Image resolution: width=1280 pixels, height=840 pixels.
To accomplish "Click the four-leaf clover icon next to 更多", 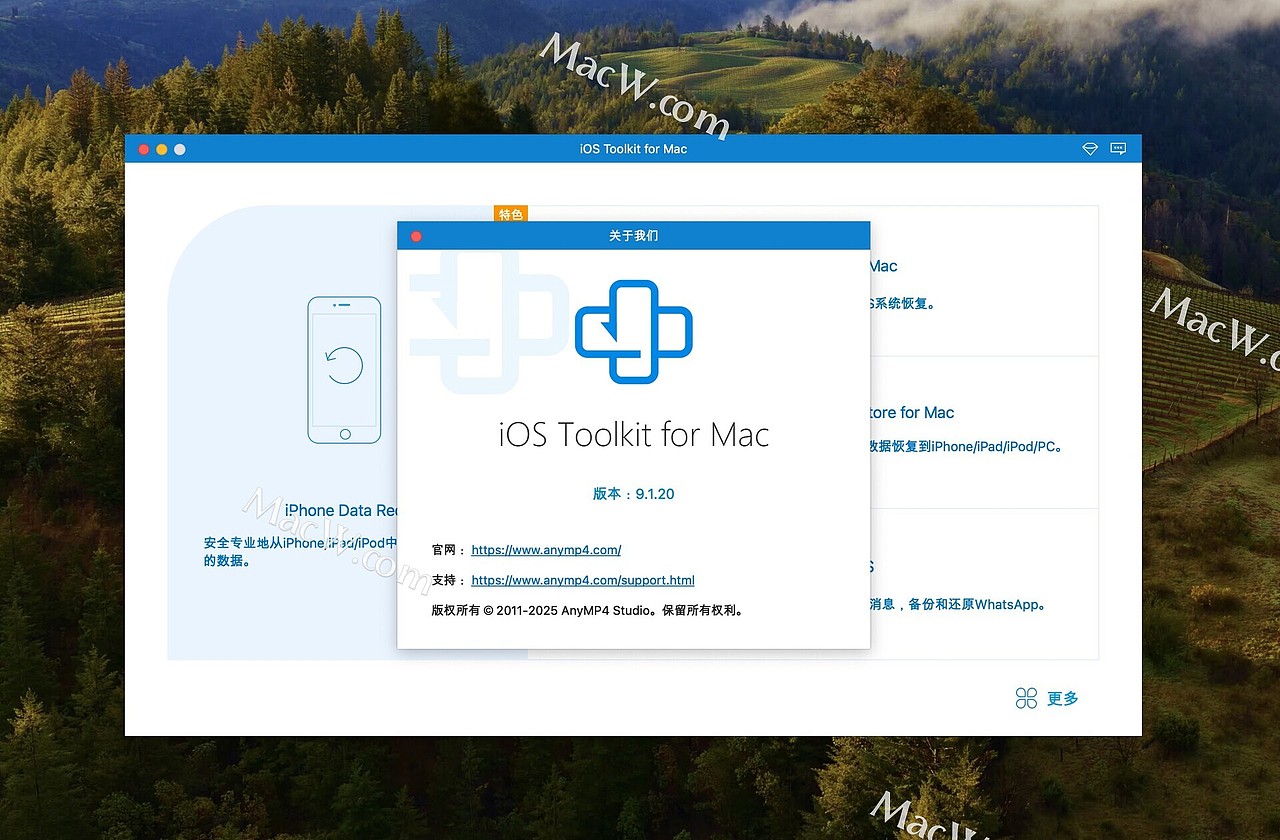I will coord(1025,698).
